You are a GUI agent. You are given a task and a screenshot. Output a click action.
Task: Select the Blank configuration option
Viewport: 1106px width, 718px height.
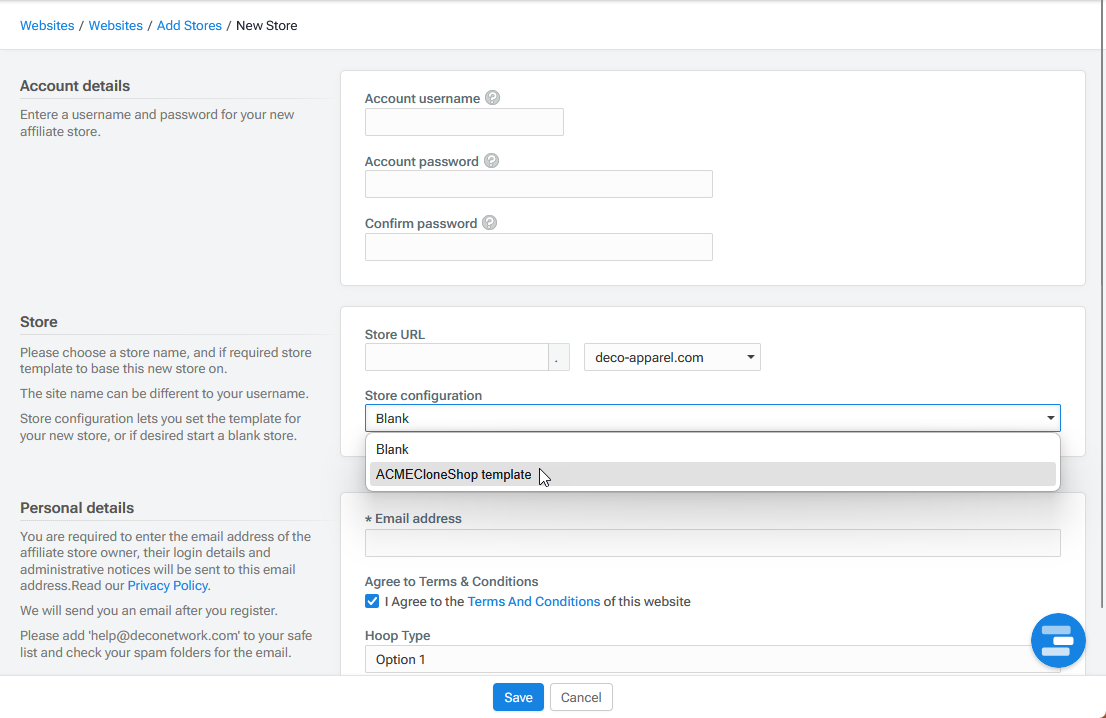(x=393, y=449)
